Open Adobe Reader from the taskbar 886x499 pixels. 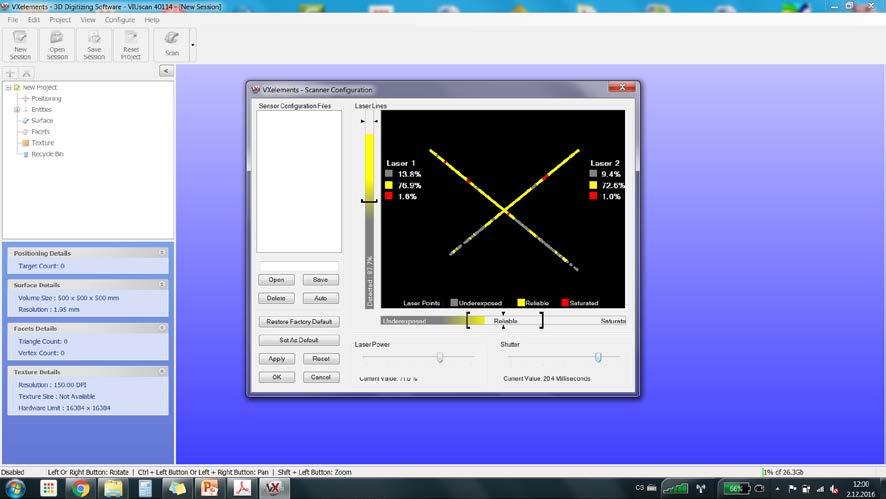click(242, 488)
